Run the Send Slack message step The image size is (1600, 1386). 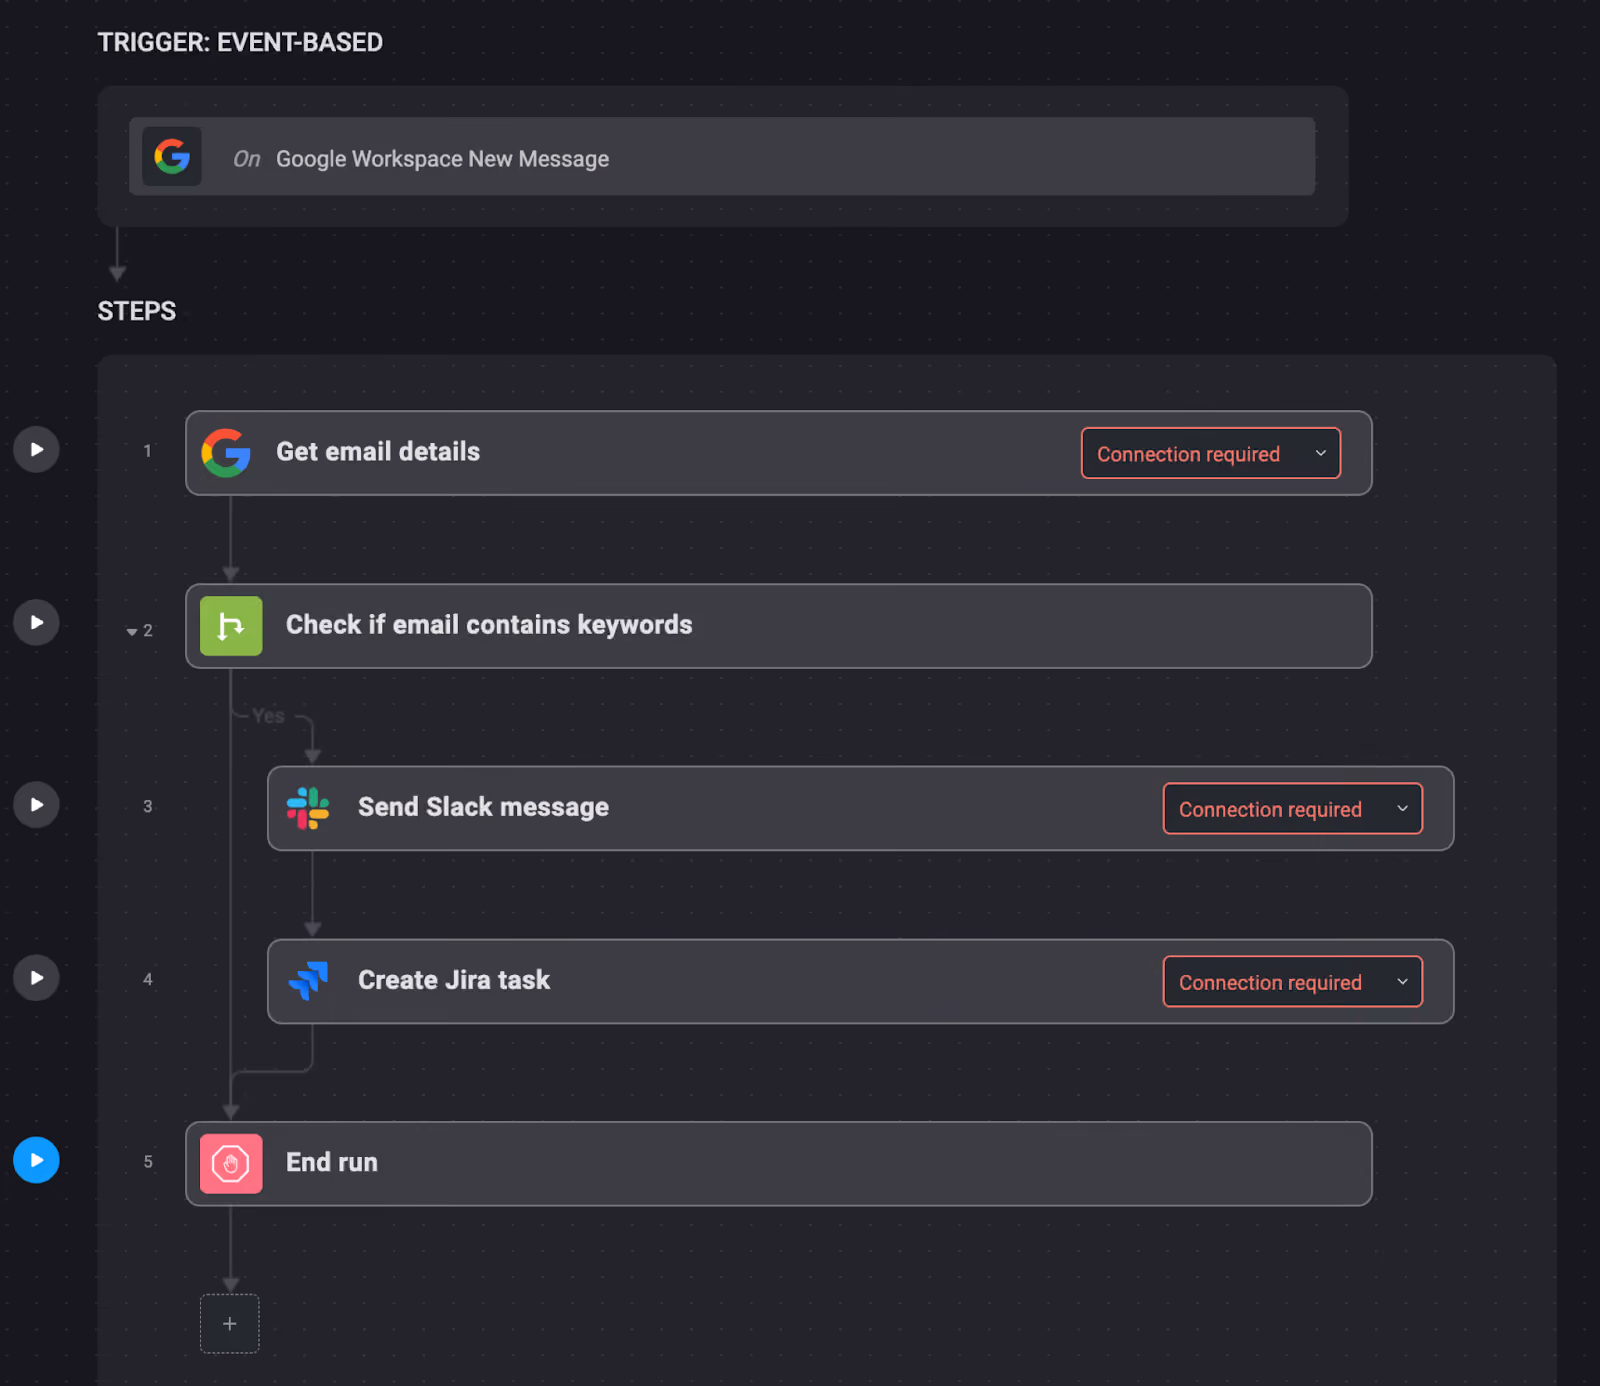[36, 805]
